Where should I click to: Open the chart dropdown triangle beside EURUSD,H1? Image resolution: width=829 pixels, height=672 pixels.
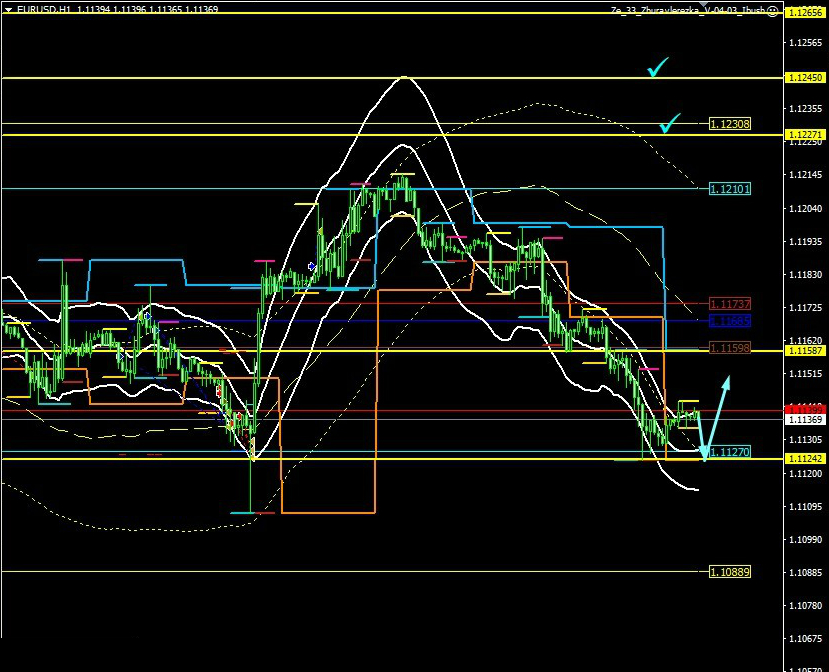tap(8, 9)
